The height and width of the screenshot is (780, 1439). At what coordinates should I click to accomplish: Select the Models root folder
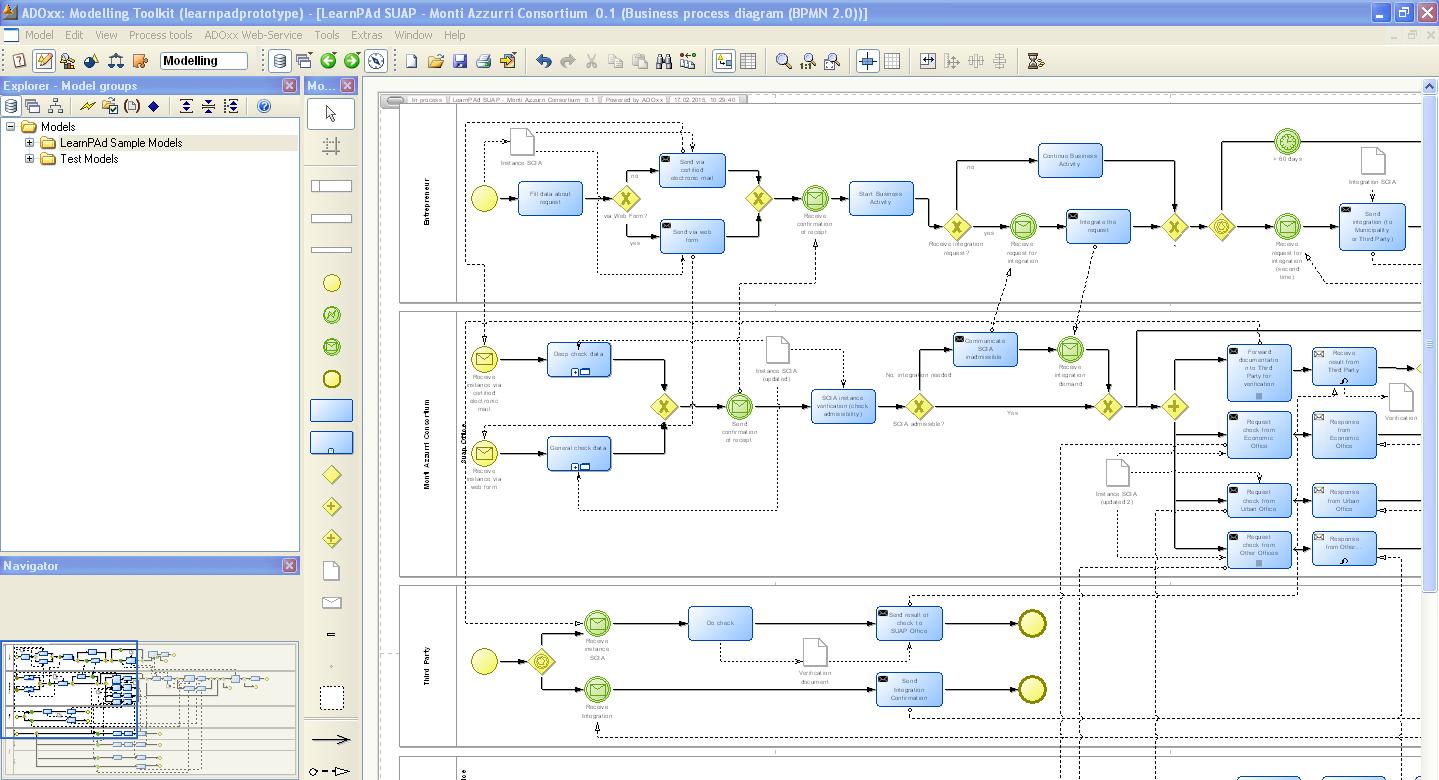tap(58, 127)
